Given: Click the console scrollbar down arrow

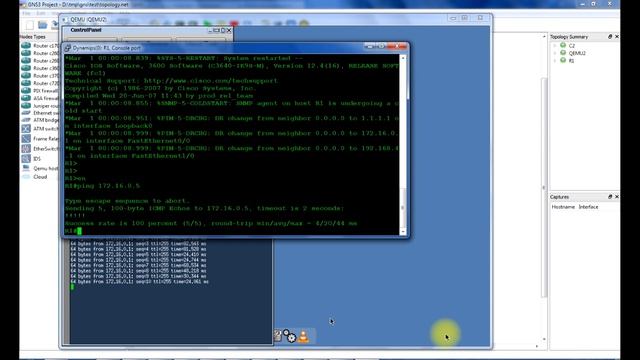Looking at the screenshot, I should [403, 232].
